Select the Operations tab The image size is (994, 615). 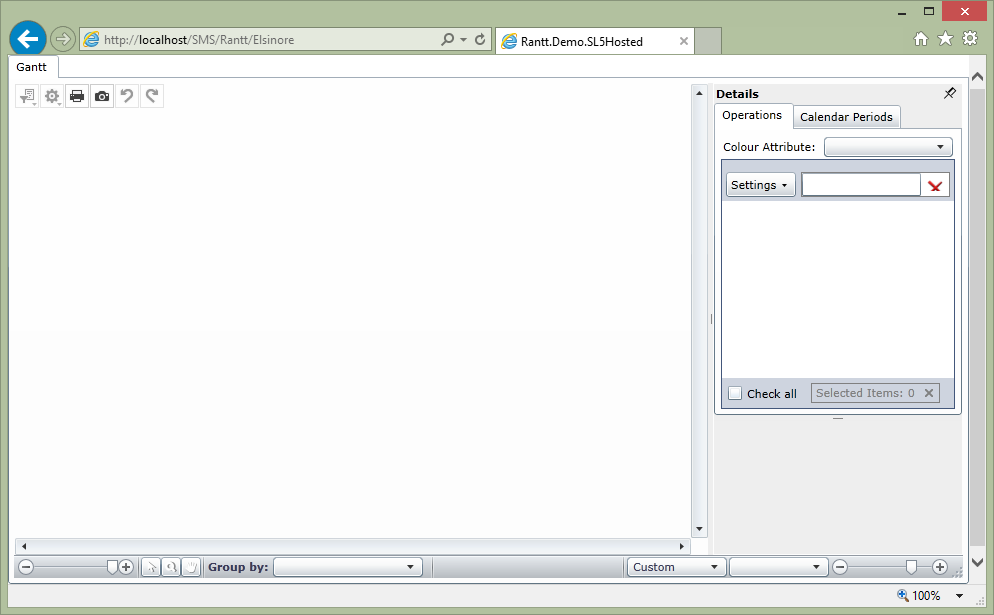[752, 116]
